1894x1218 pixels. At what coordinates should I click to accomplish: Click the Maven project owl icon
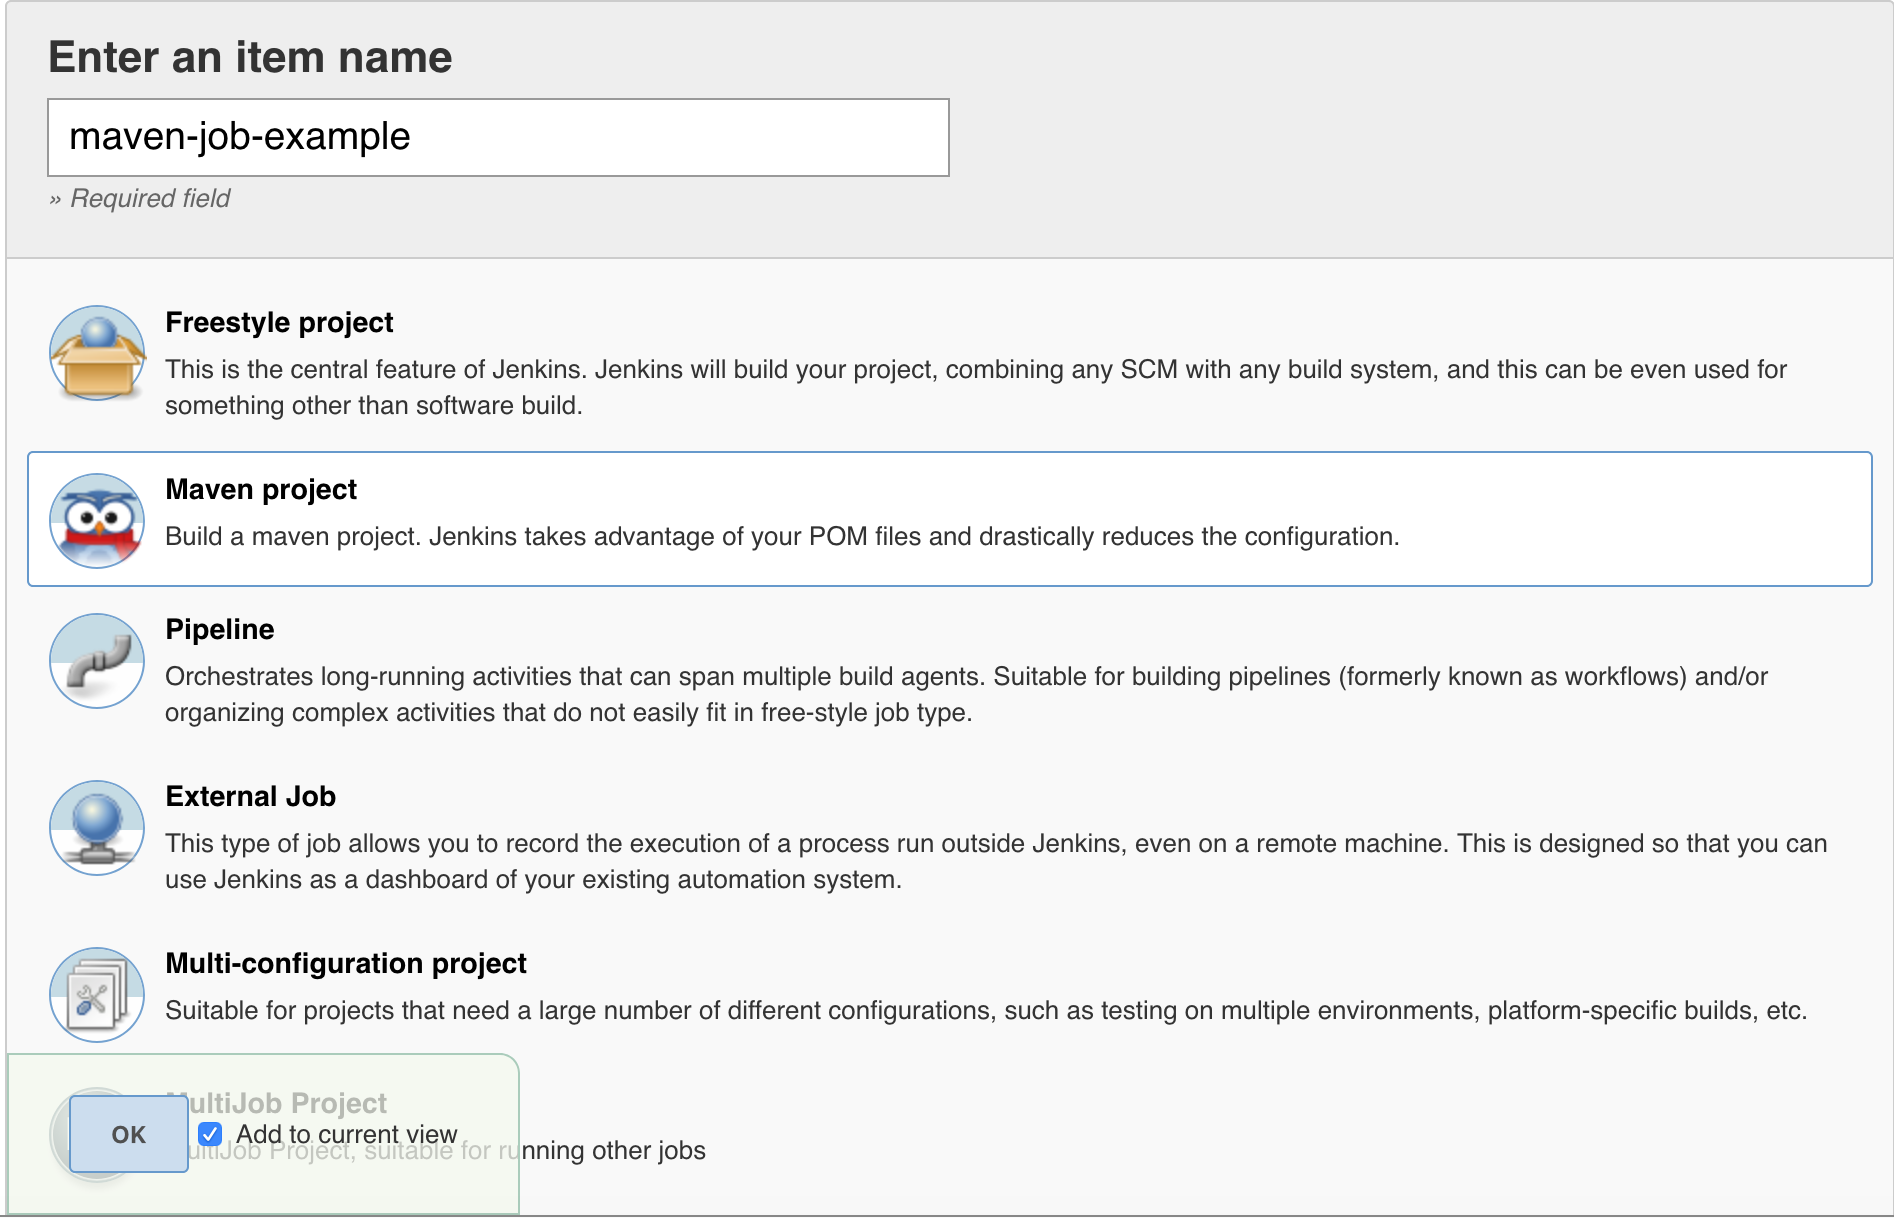point(97,520)
